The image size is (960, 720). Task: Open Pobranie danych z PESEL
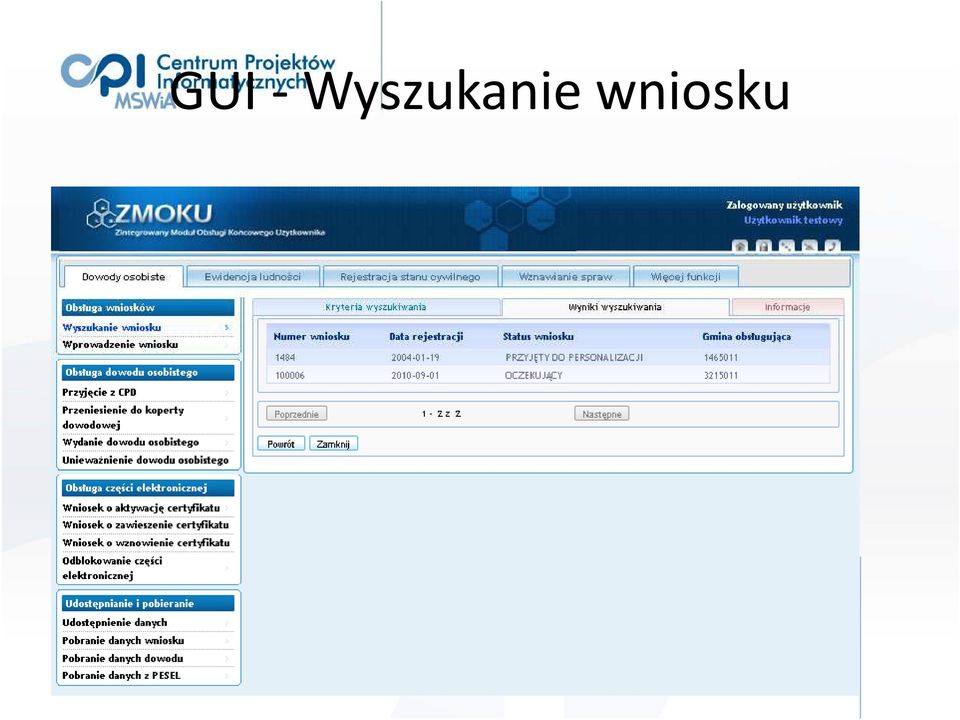[121, 676]
